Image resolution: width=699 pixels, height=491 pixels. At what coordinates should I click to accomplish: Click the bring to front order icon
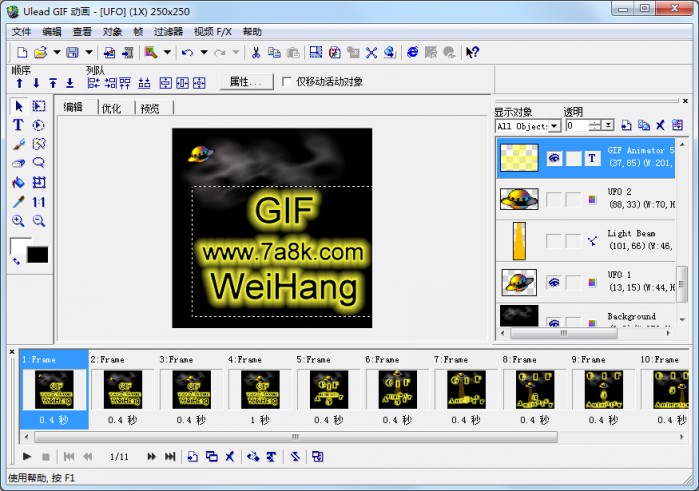[53, 83]
